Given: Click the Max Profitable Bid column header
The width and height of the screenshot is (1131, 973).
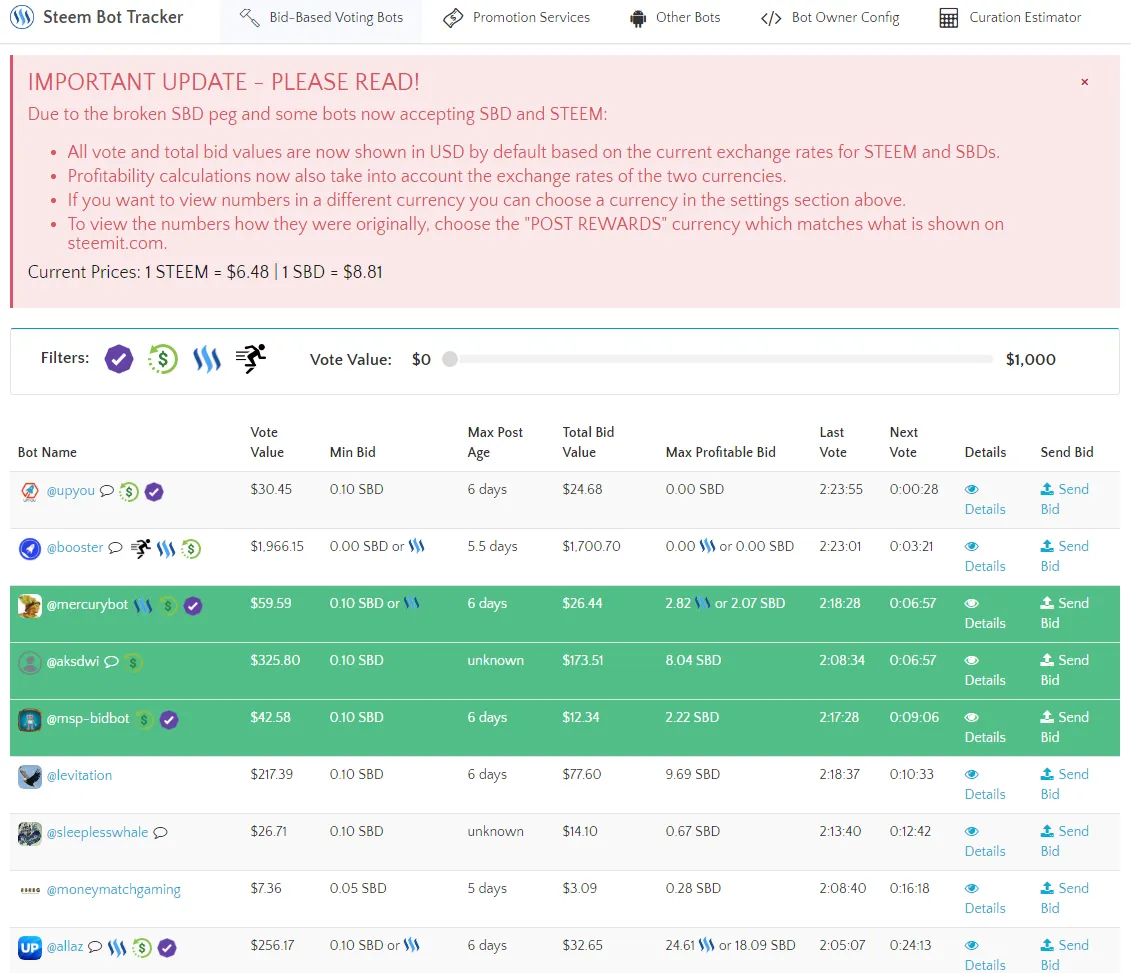Looking at the screenshot, I should click(720, 452).
